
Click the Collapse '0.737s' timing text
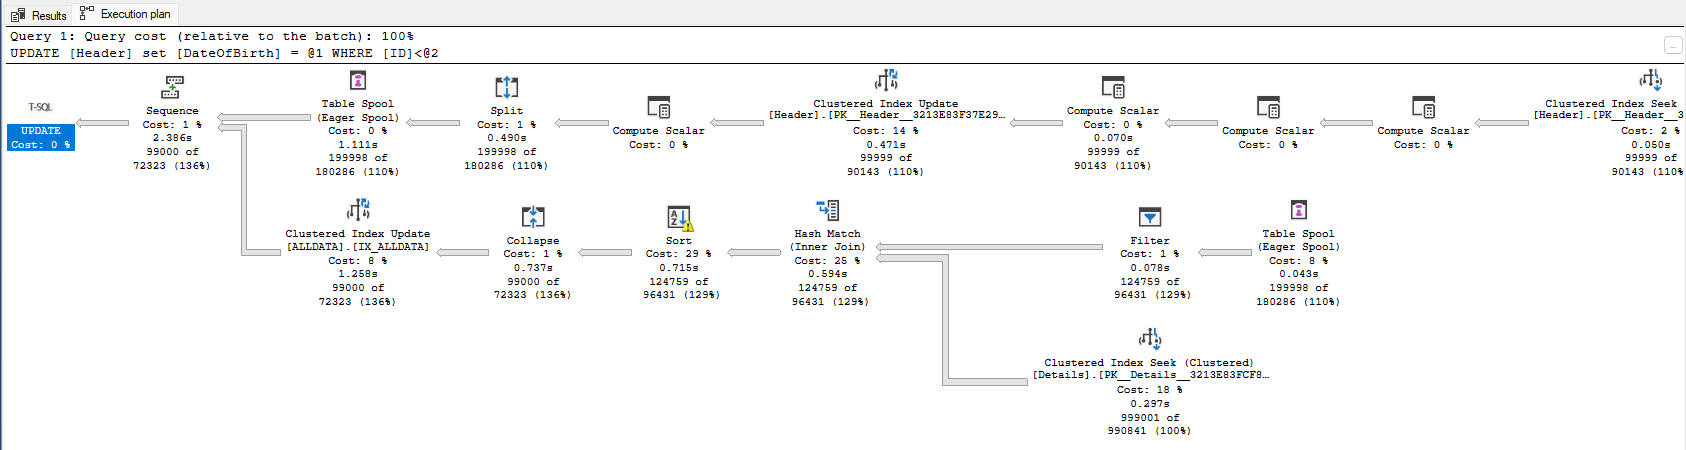[x=533, y=268]
